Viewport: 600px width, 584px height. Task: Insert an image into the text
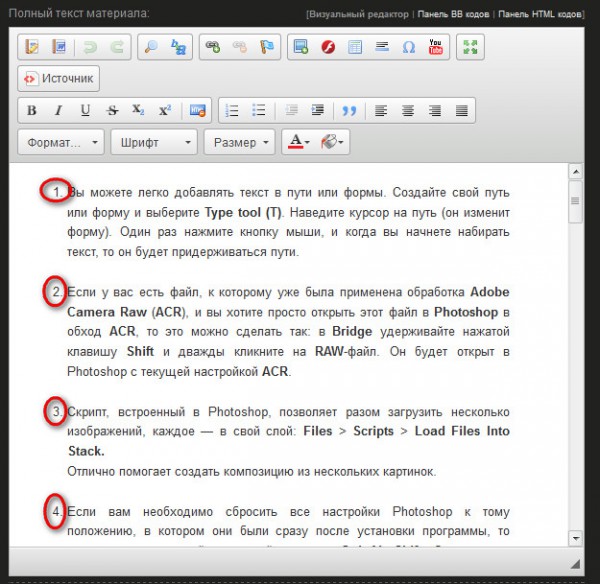coord(301,47)
